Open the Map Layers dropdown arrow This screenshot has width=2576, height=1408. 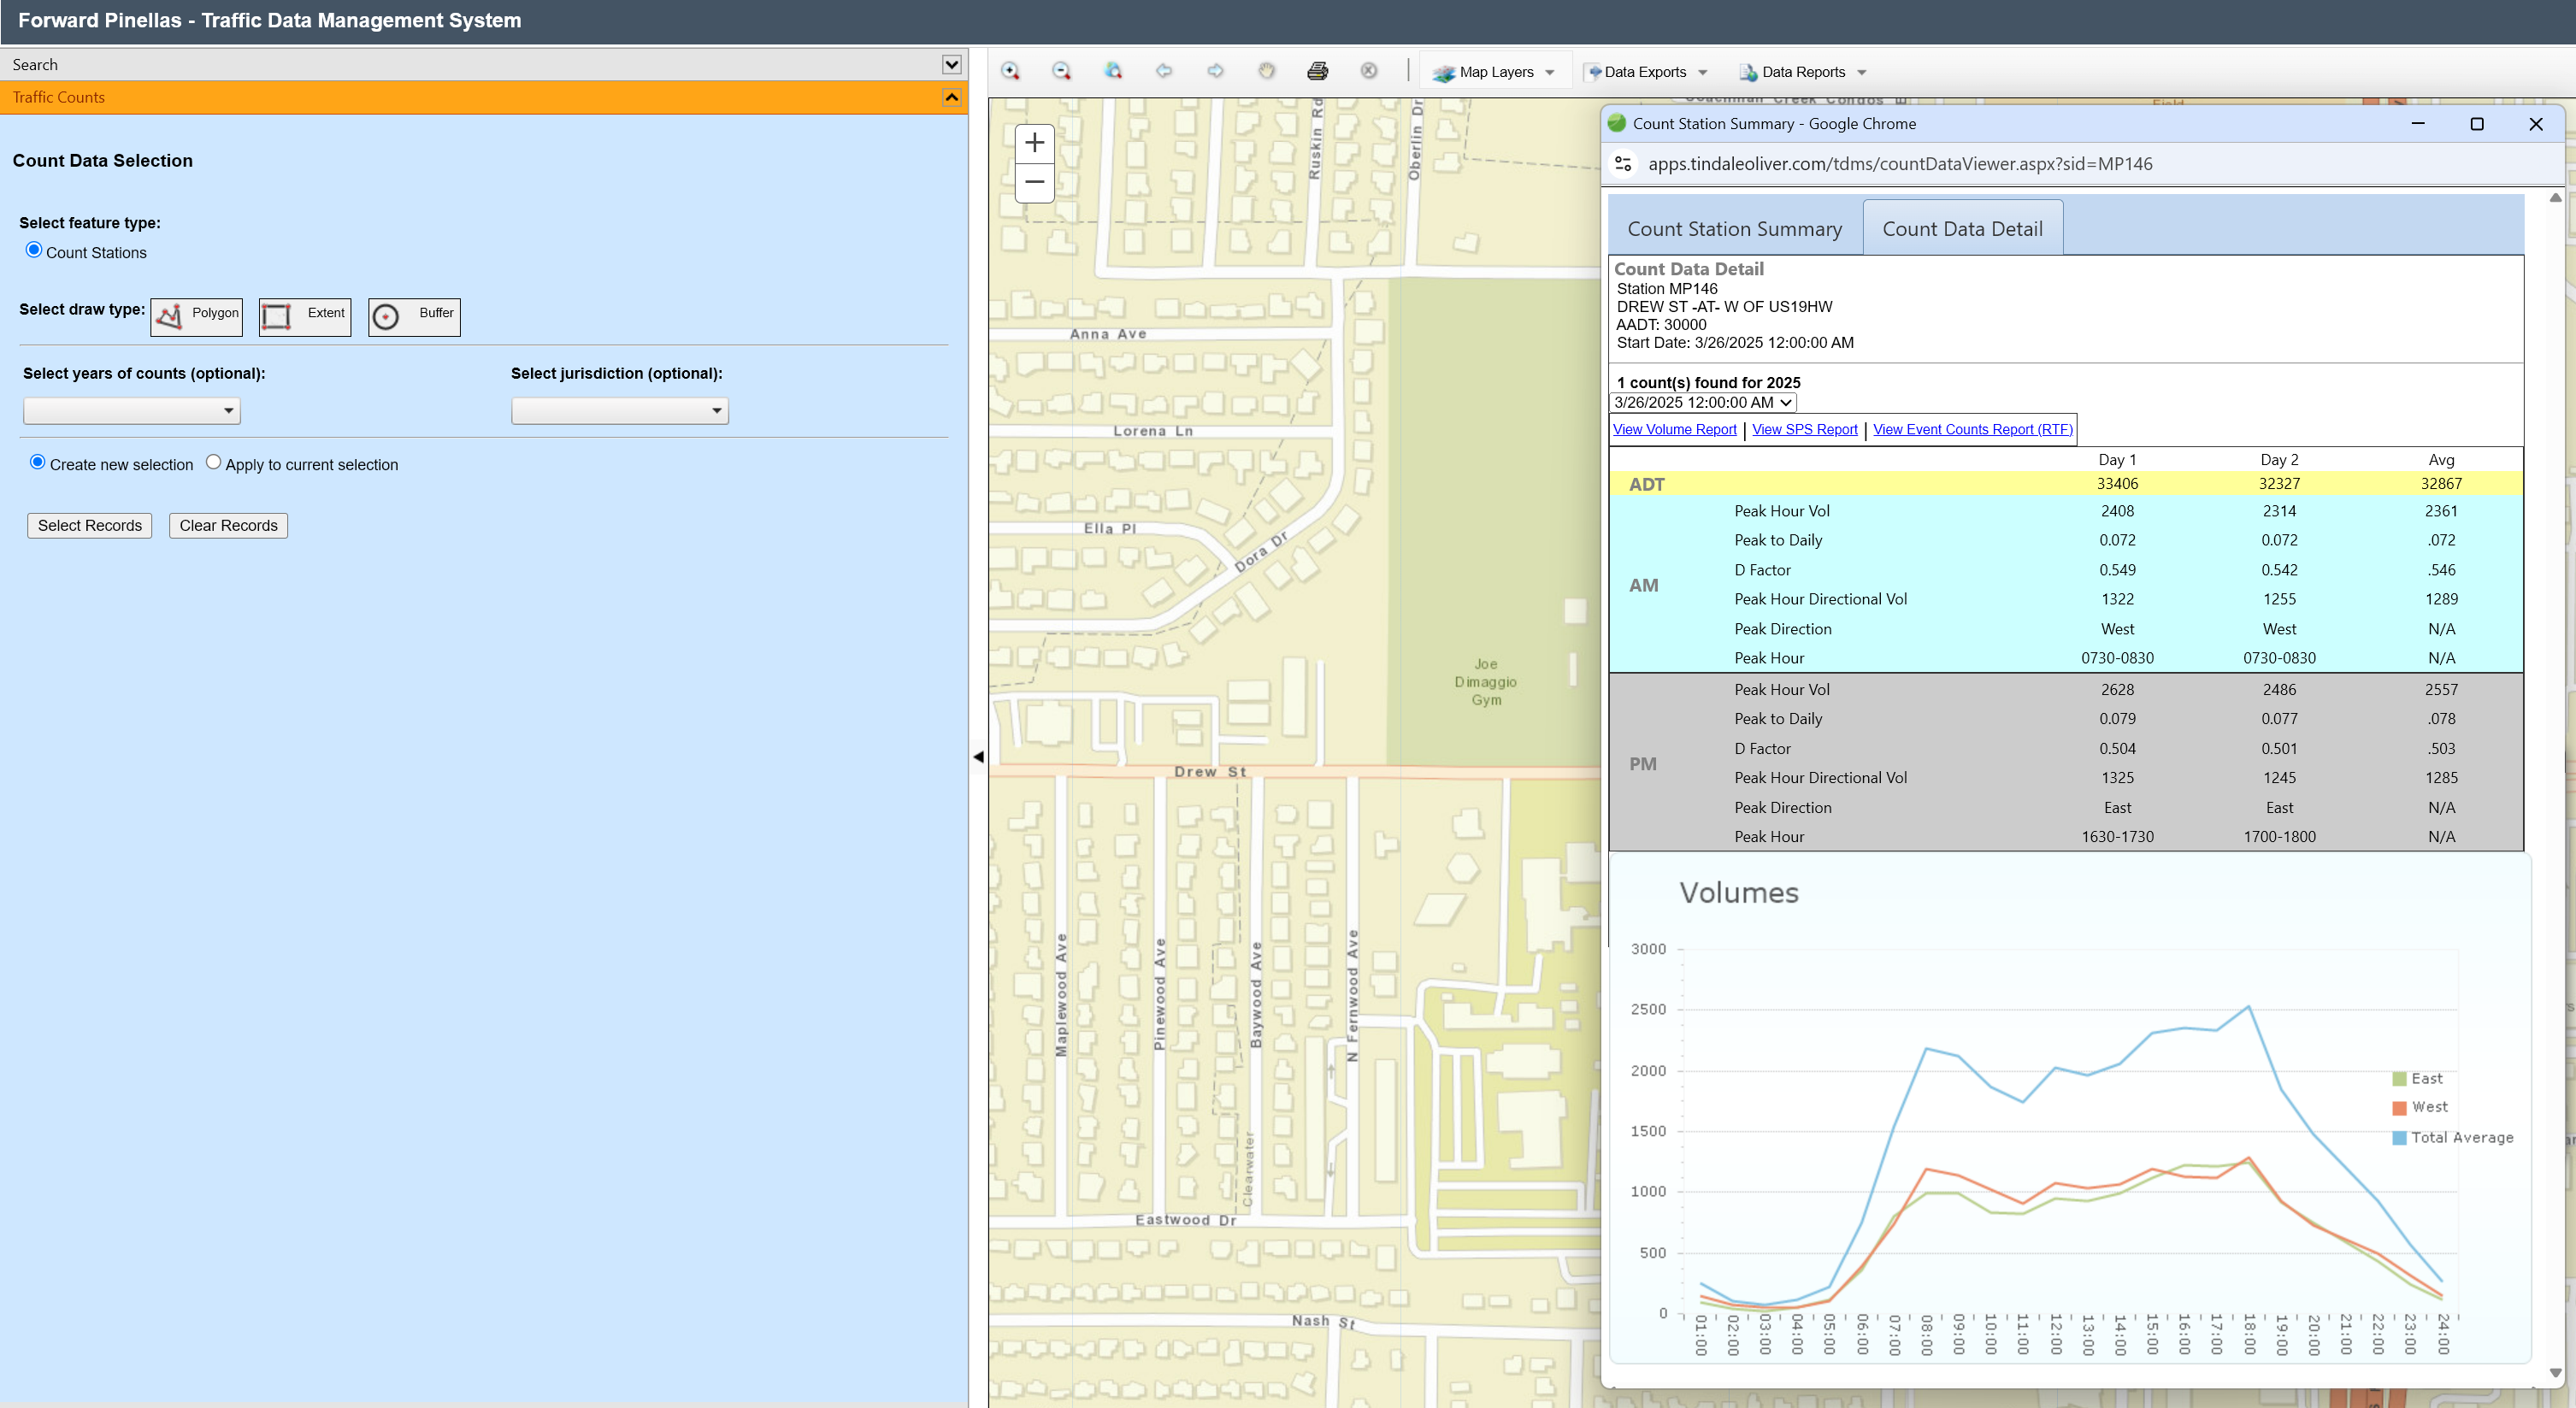(x=1550, y=73)
